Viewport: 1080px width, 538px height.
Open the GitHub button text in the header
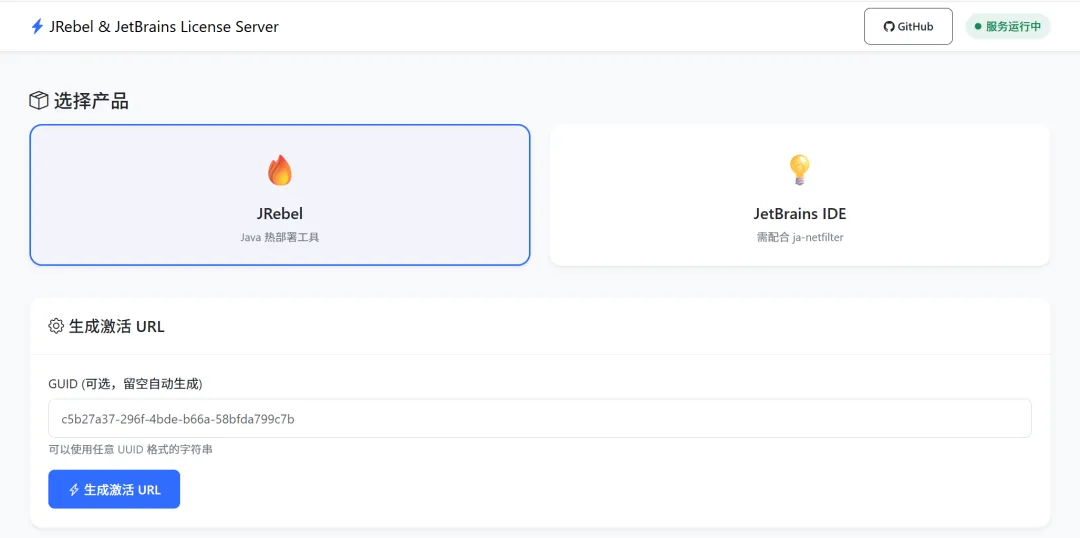(x=915, y=27)
